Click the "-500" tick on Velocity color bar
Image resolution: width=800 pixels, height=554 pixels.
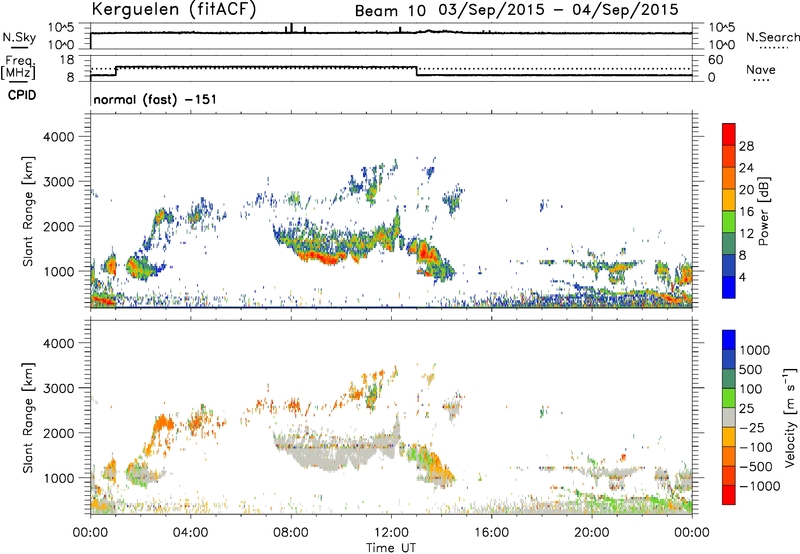pos(756,467)
